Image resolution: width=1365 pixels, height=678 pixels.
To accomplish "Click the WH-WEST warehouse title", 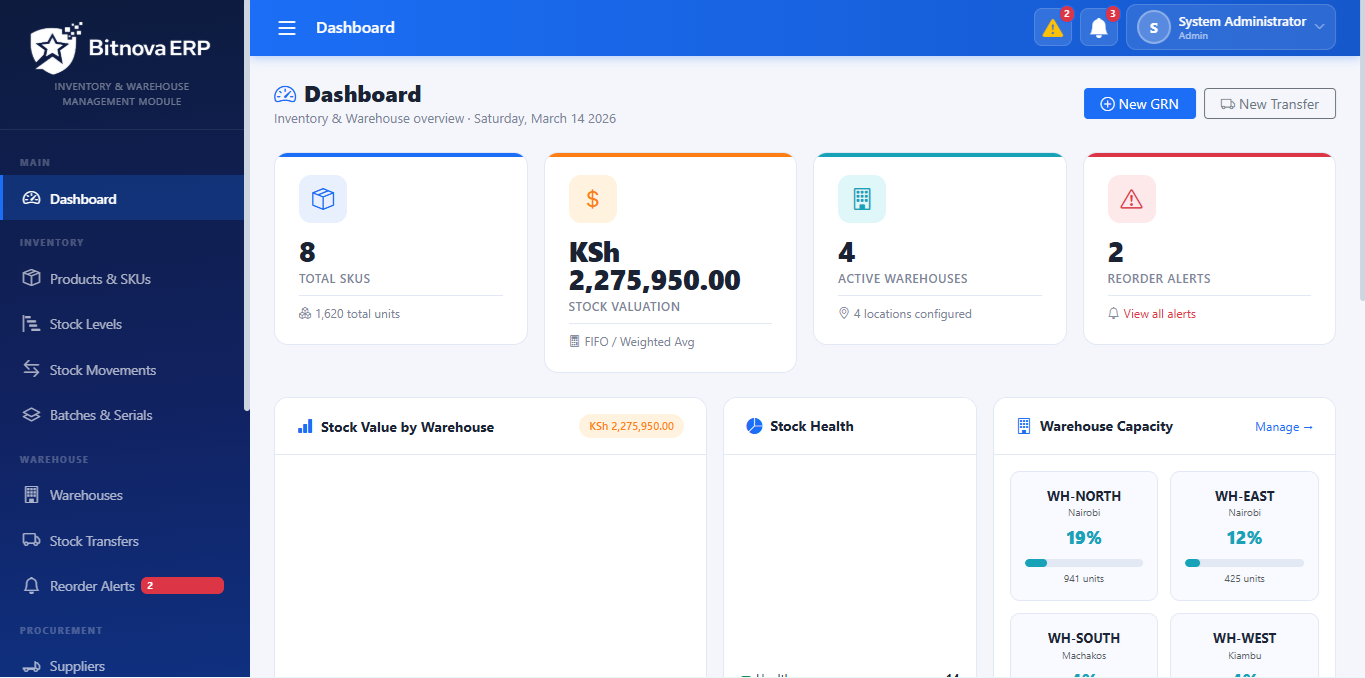I will pos(1245,638).
